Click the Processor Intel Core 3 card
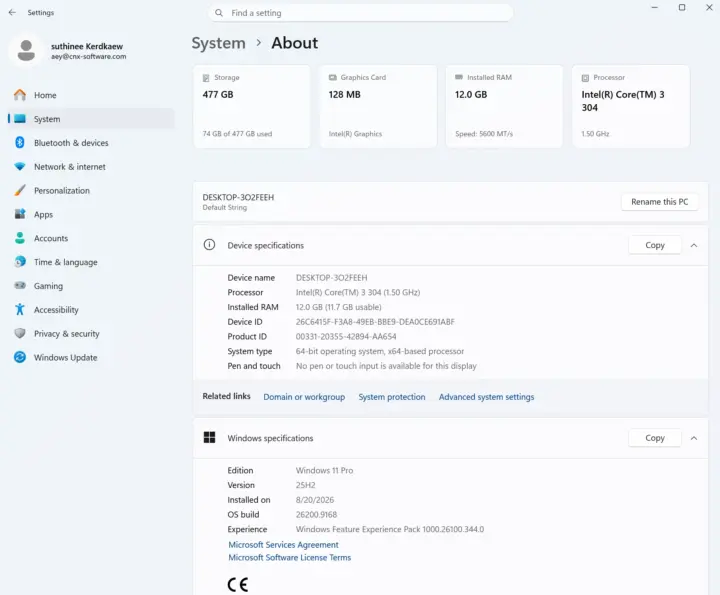Image resolution: width=720 pixels, height=595 pixels. pos(630,107)
